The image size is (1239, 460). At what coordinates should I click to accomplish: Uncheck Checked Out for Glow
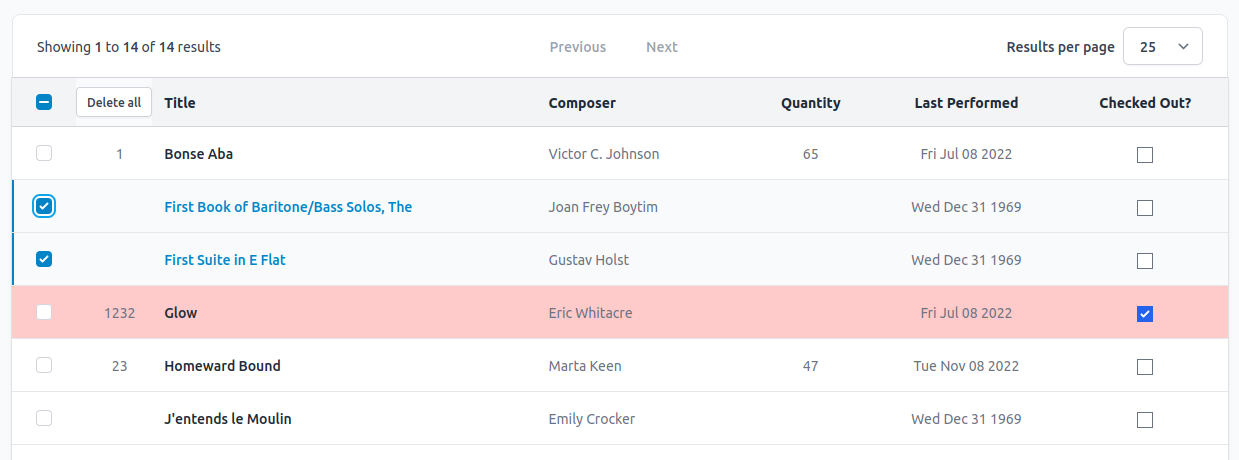(1145, 314)
